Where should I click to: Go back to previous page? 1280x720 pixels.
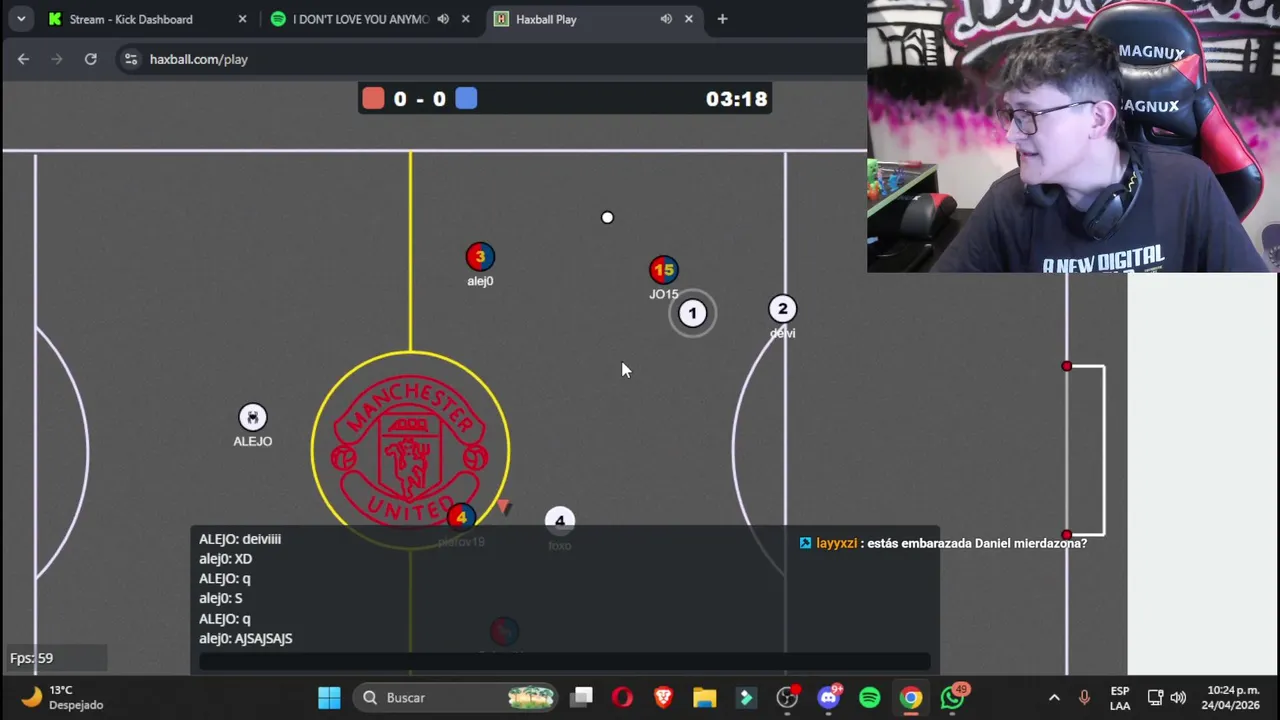point(23,59)
